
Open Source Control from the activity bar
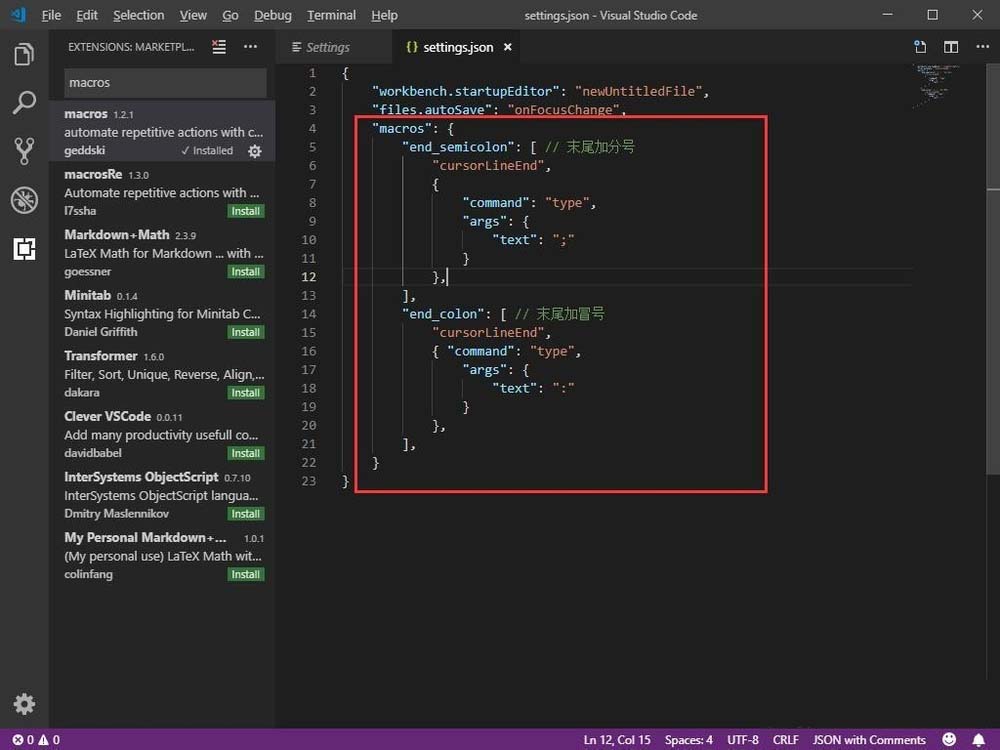[24, 151]
